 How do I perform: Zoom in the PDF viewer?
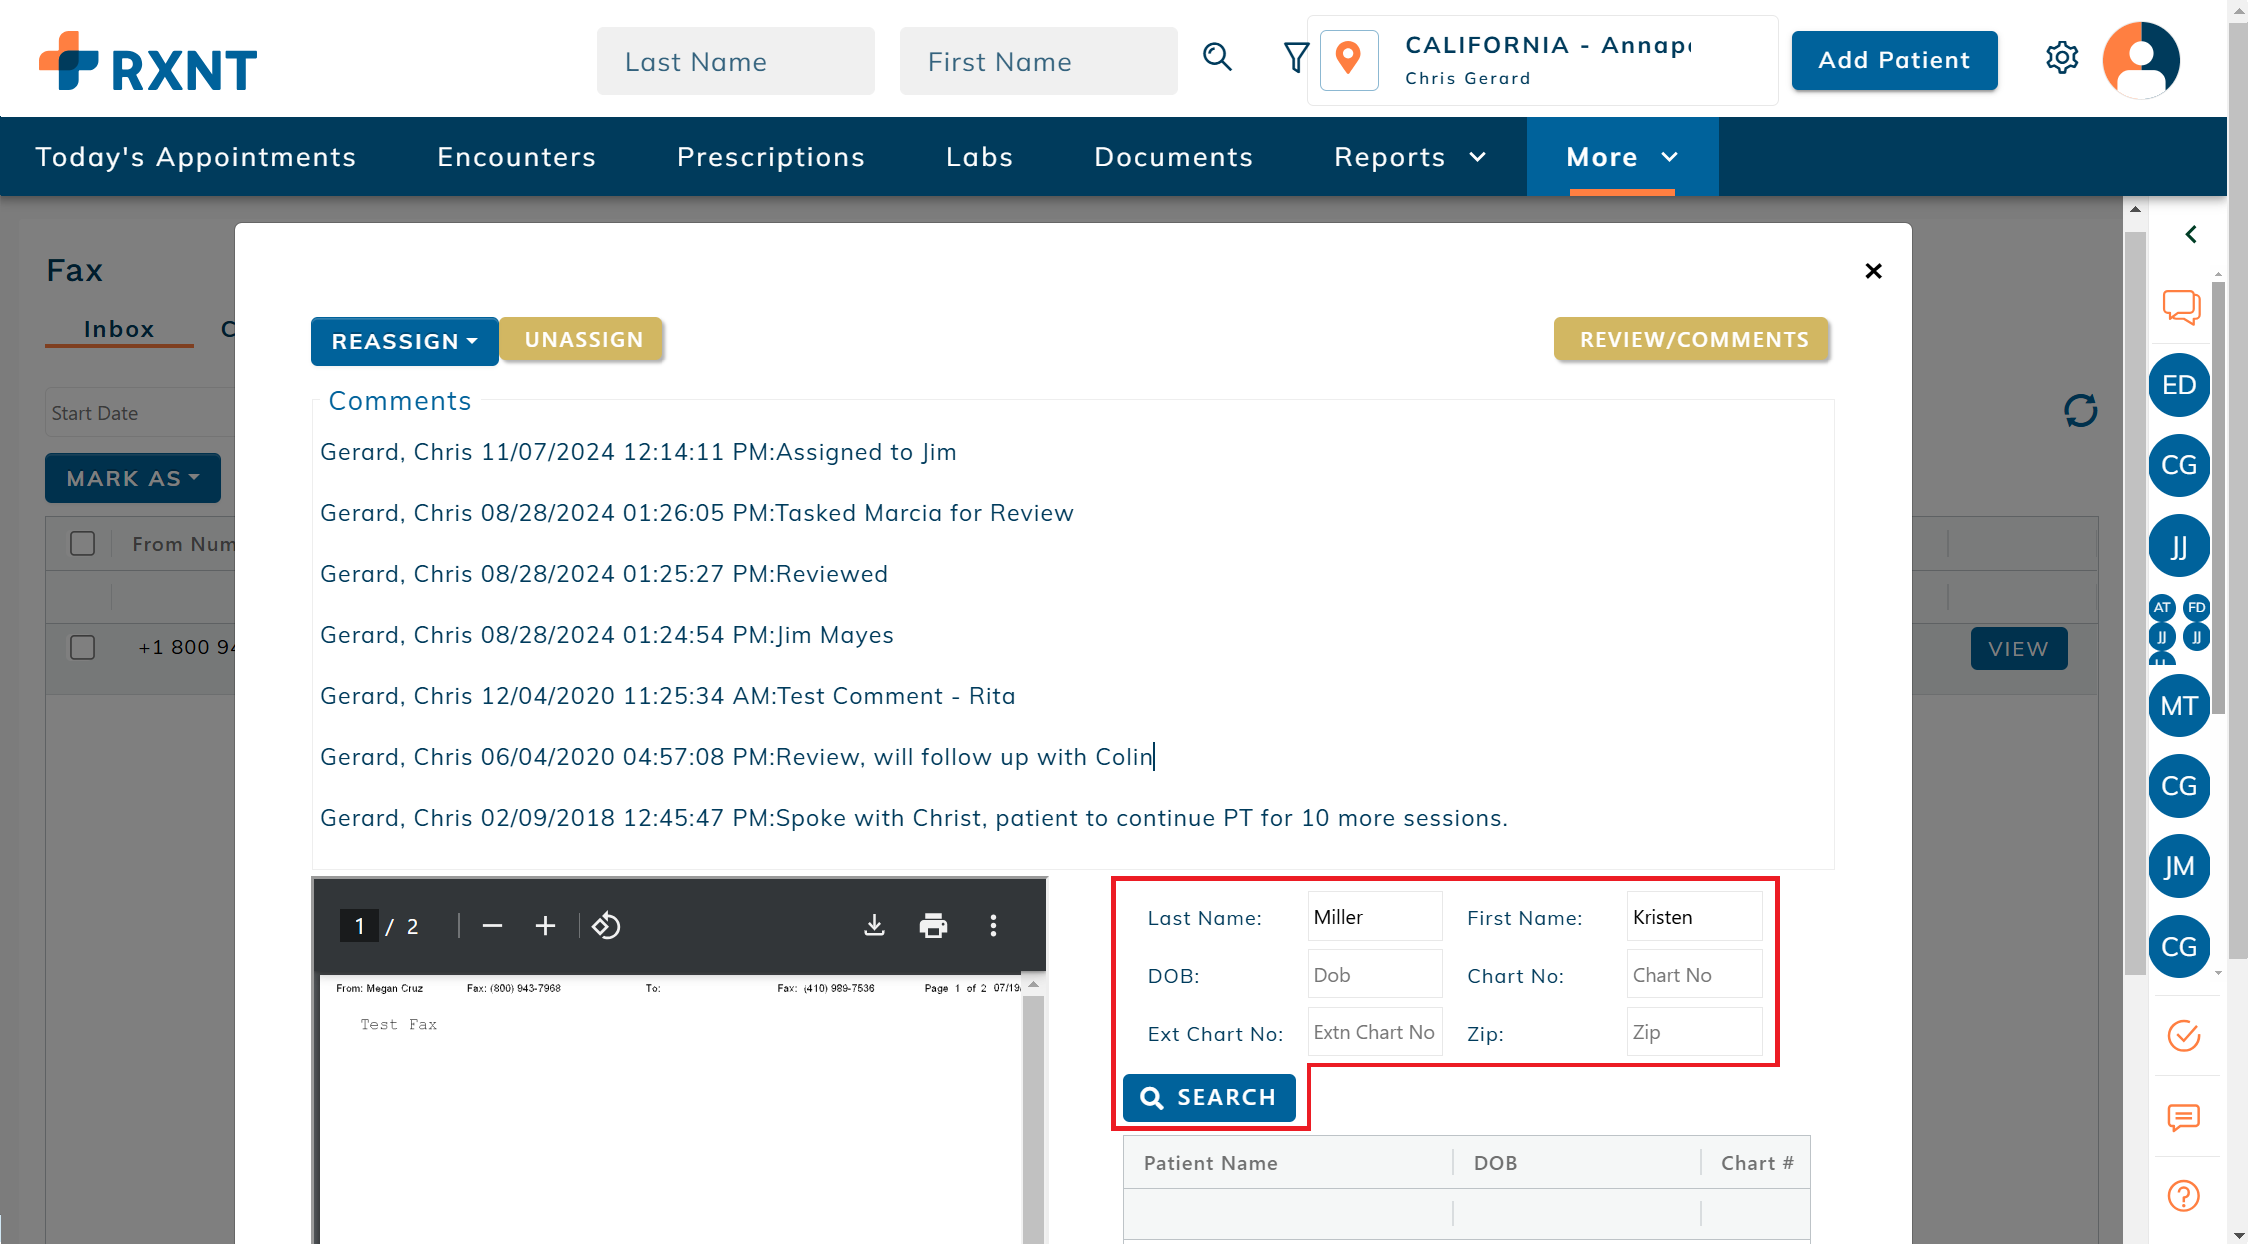(x=545, y=925)
